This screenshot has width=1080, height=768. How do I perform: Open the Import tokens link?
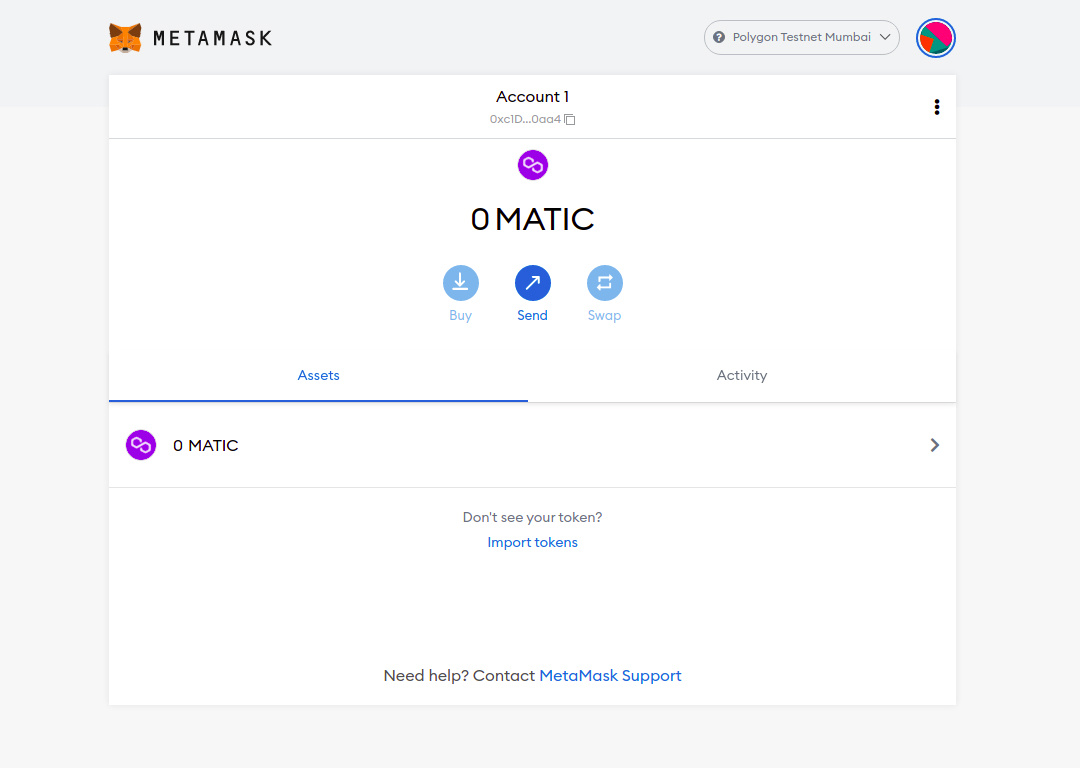coord(532,542)
